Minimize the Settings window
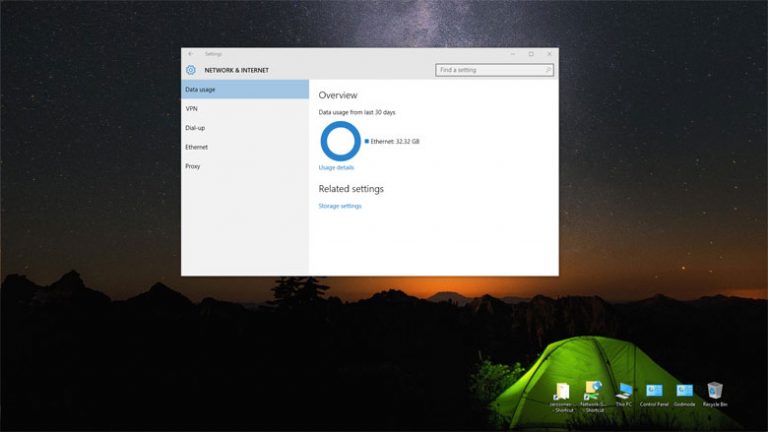 click(x=513, y=54)
